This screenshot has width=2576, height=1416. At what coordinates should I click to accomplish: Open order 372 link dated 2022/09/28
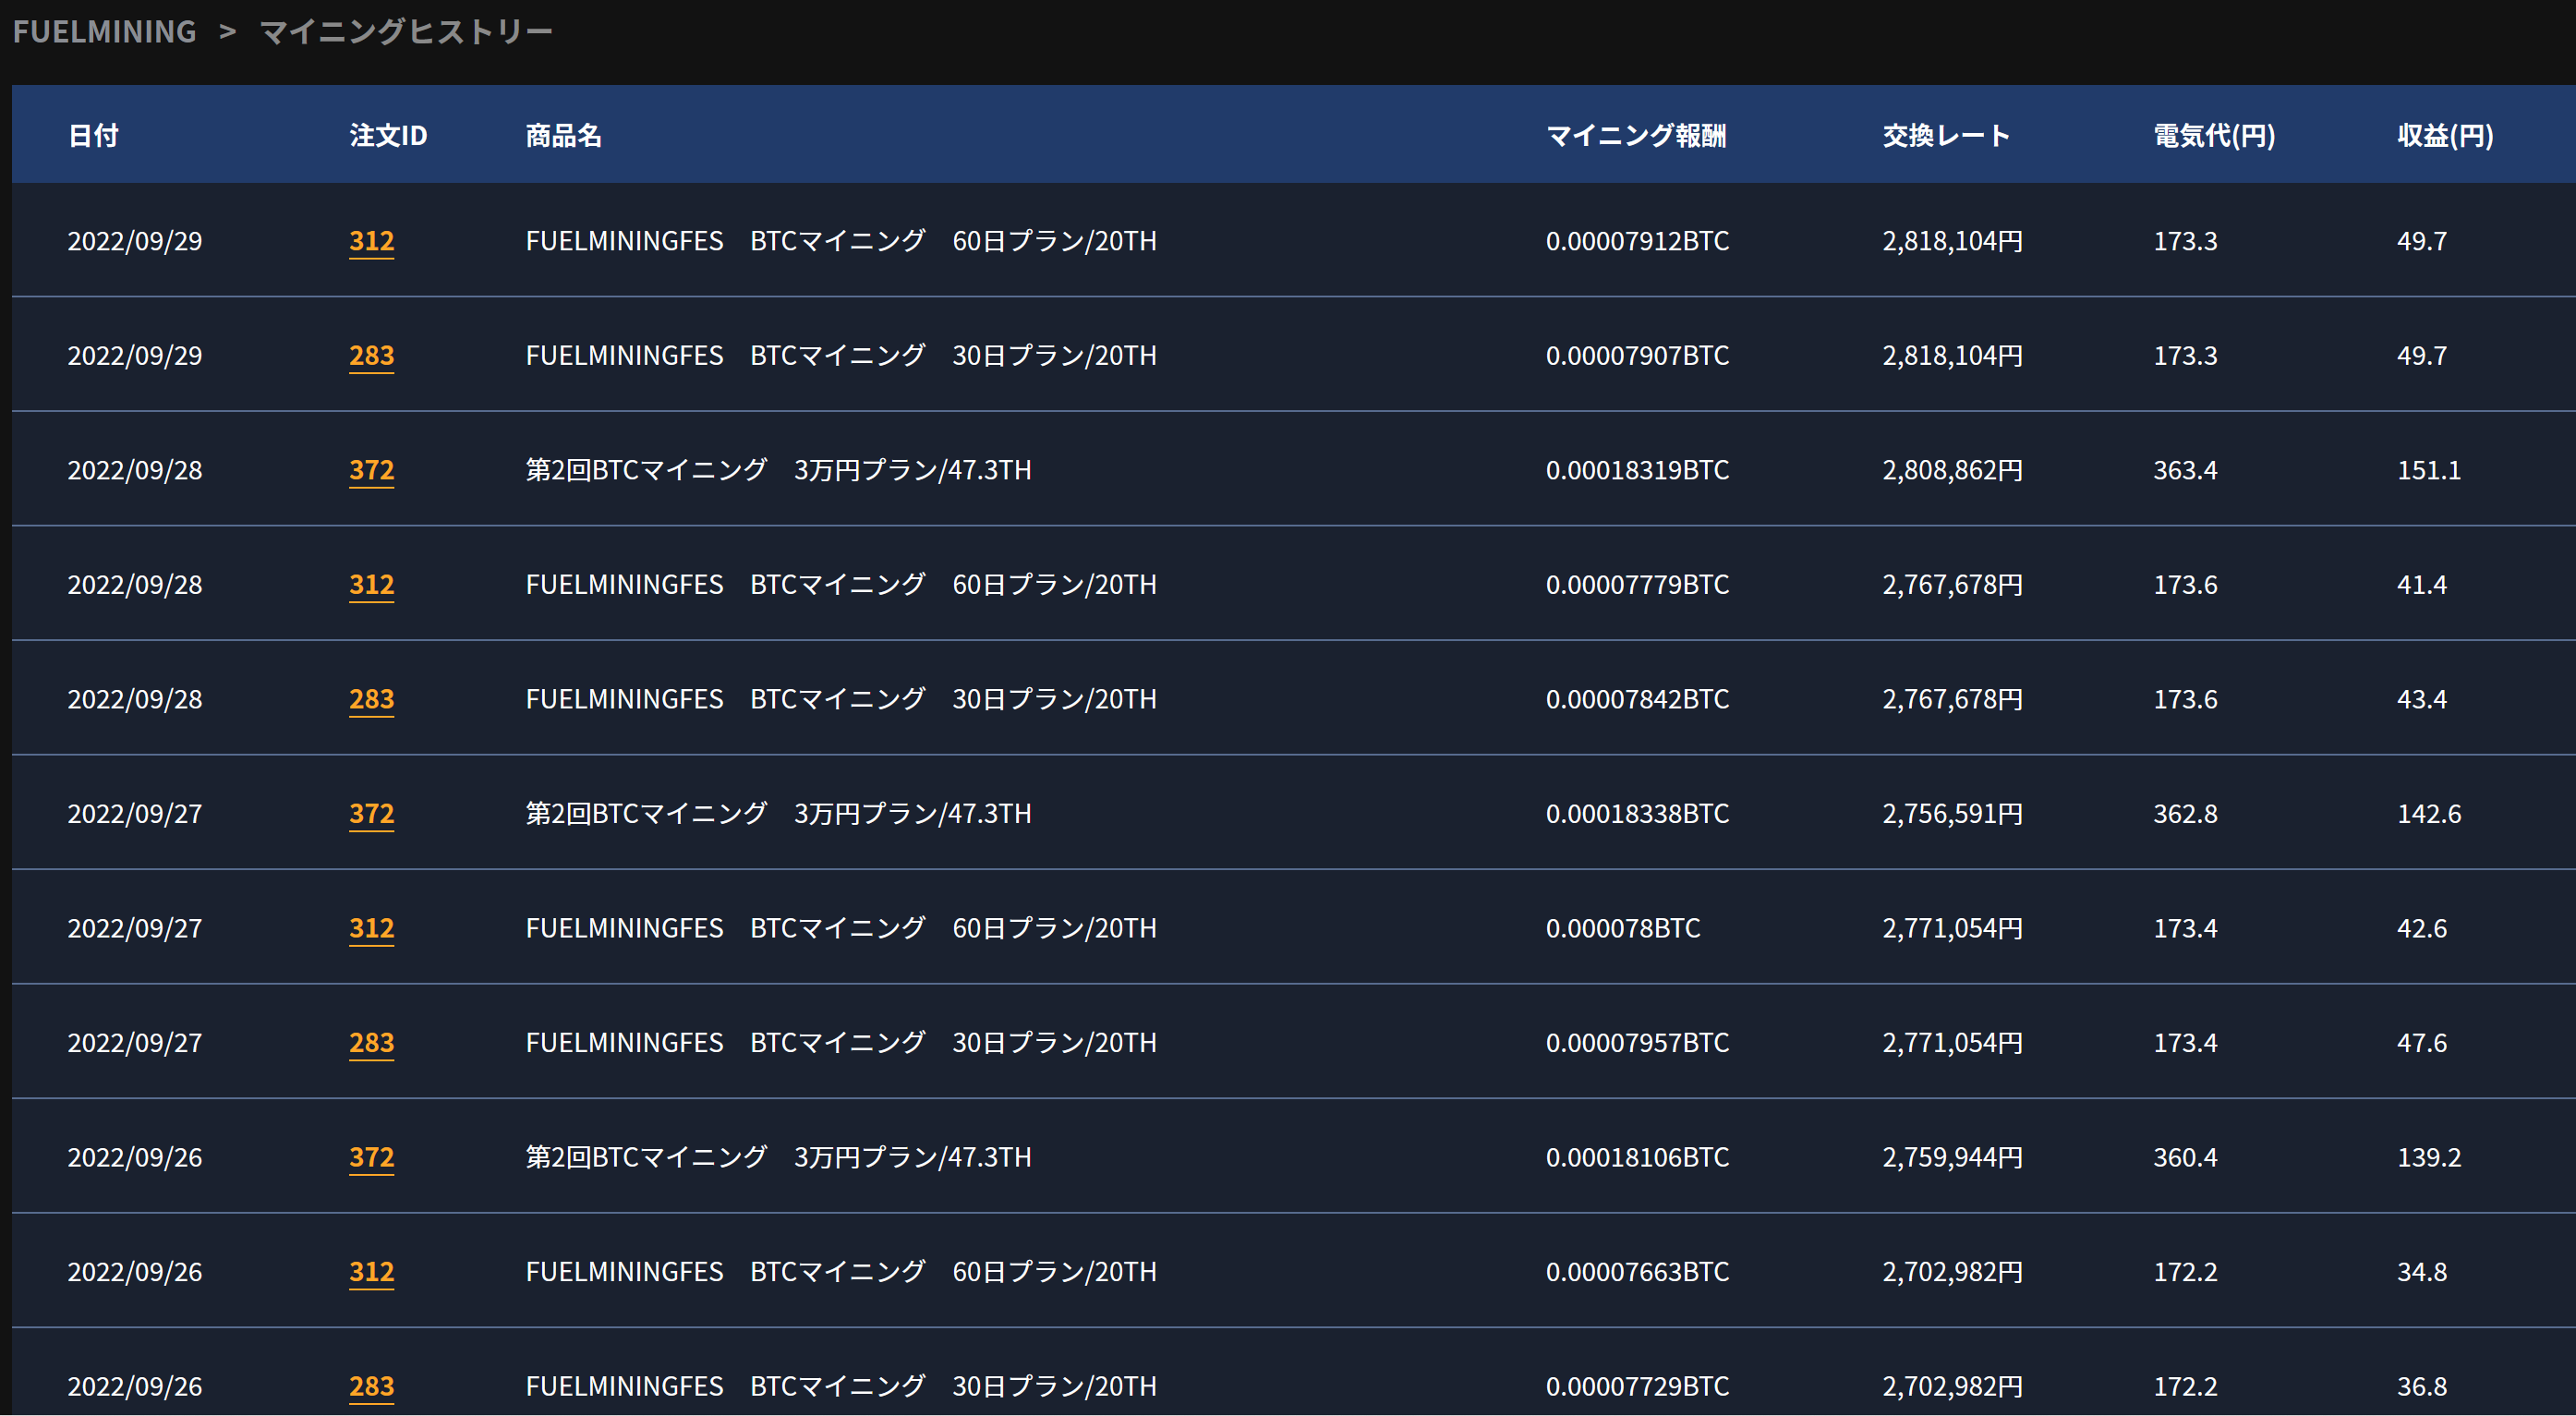coord(371,470)
